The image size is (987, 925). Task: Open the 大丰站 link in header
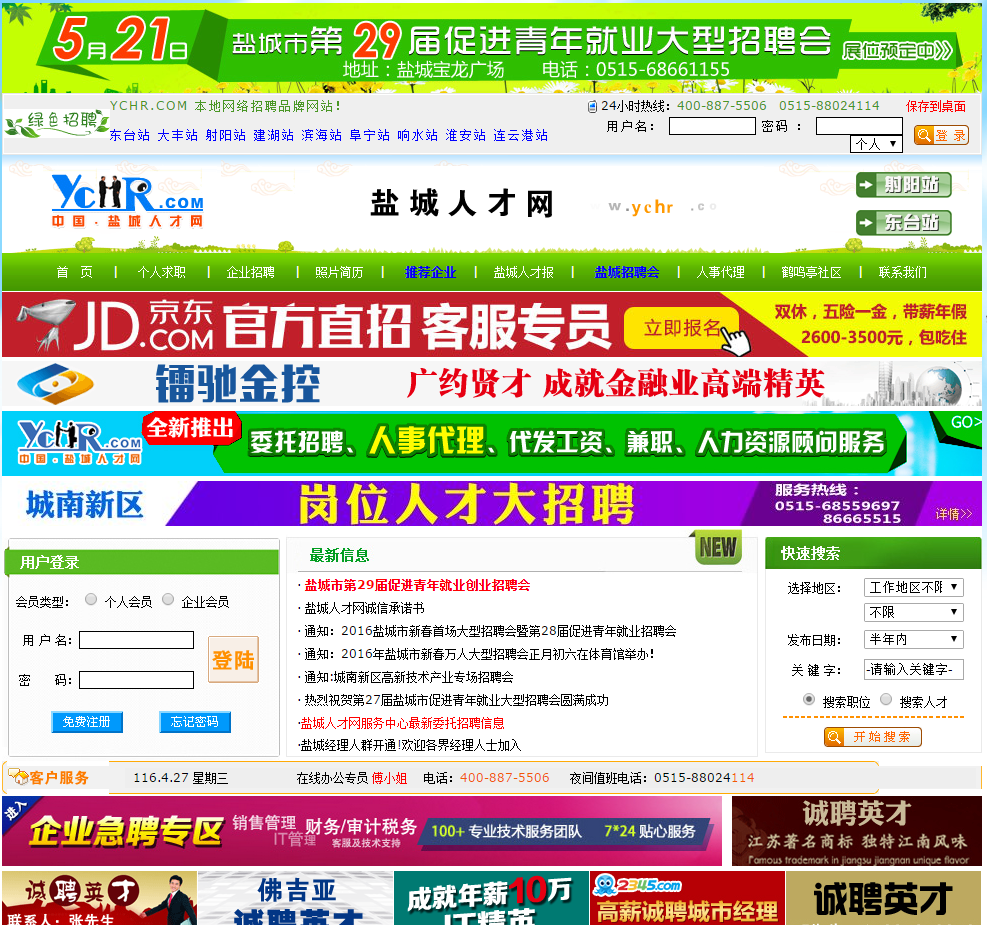tap(178, 135)
